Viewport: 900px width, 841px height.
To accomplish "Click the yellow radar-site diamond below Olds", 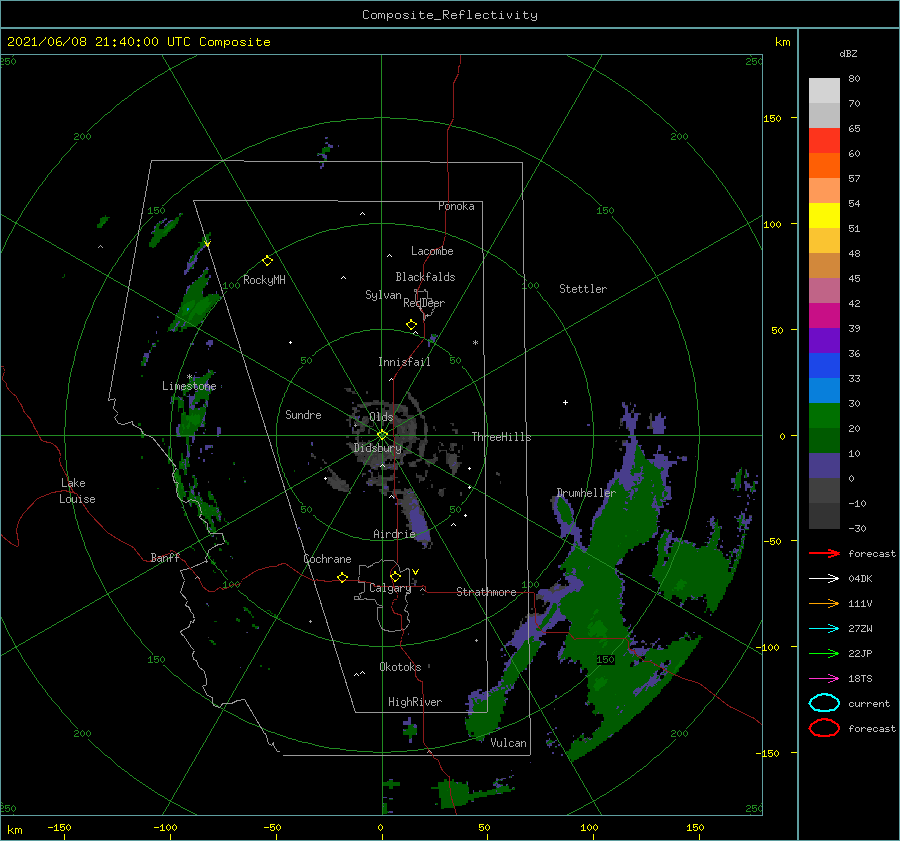I will 382,435.
